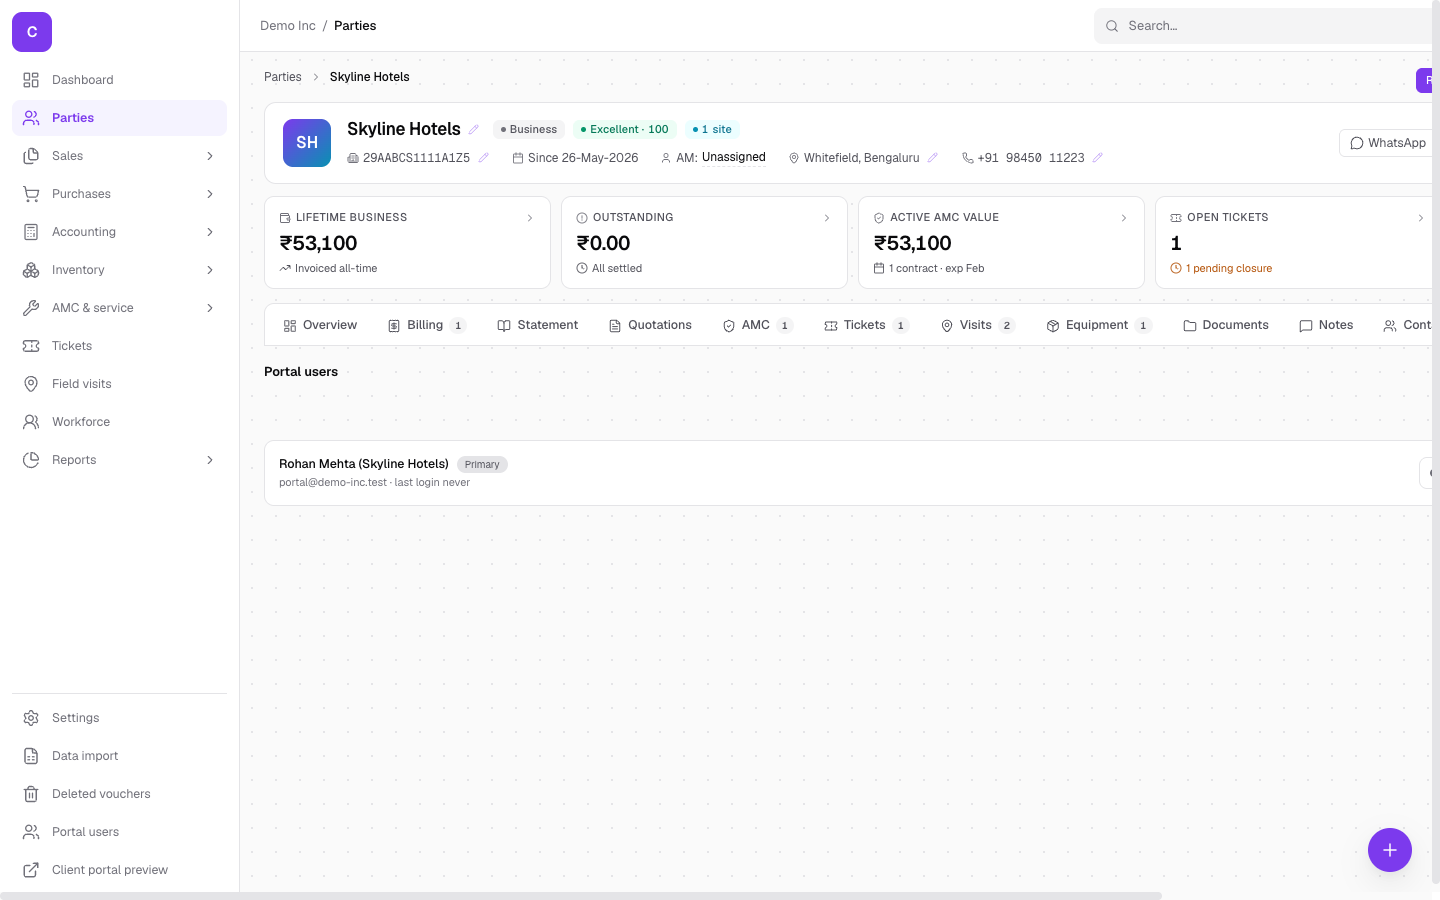
Task: Switch to the Quotations tab
Action: pyautogui.click(x=650, y=325)
